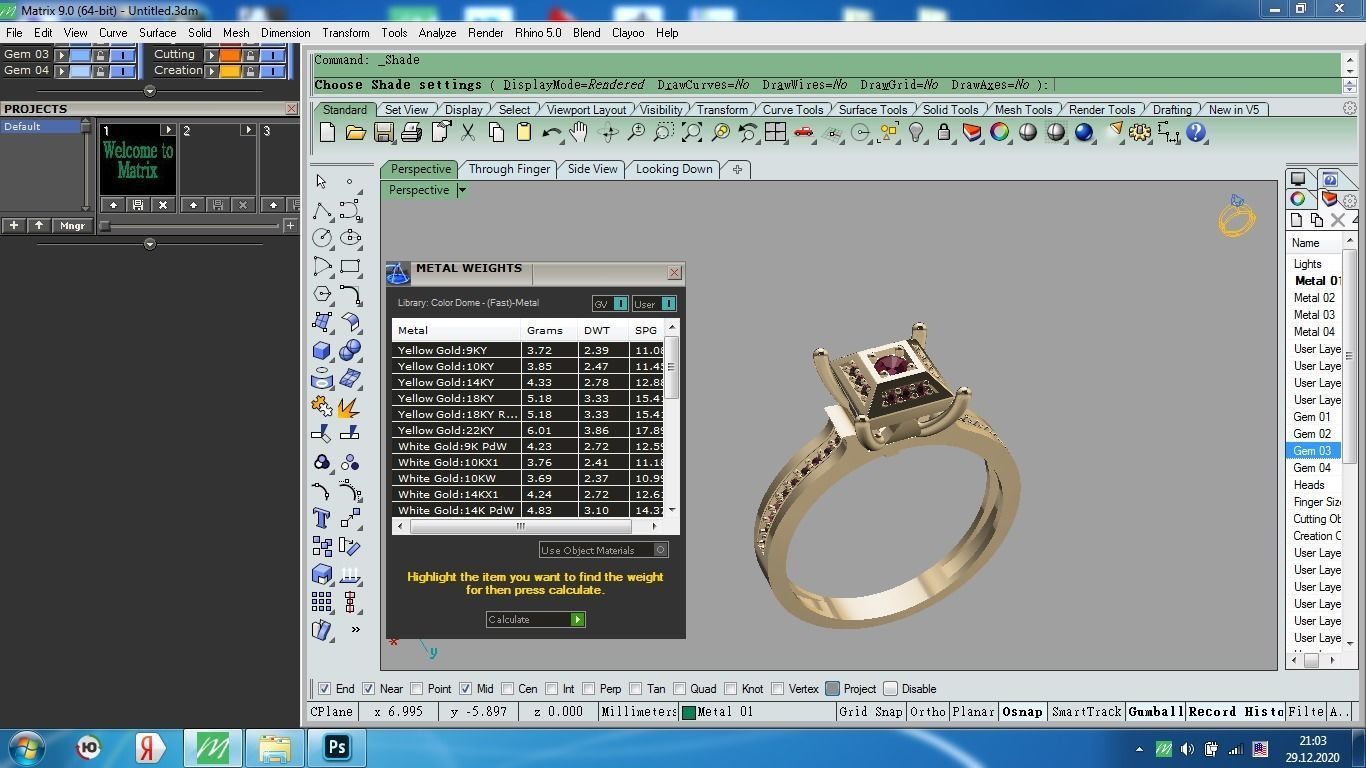1366x768 pixels.
Task: Click the Rectangular Array grid icon
Action: [x=321, y=602]
